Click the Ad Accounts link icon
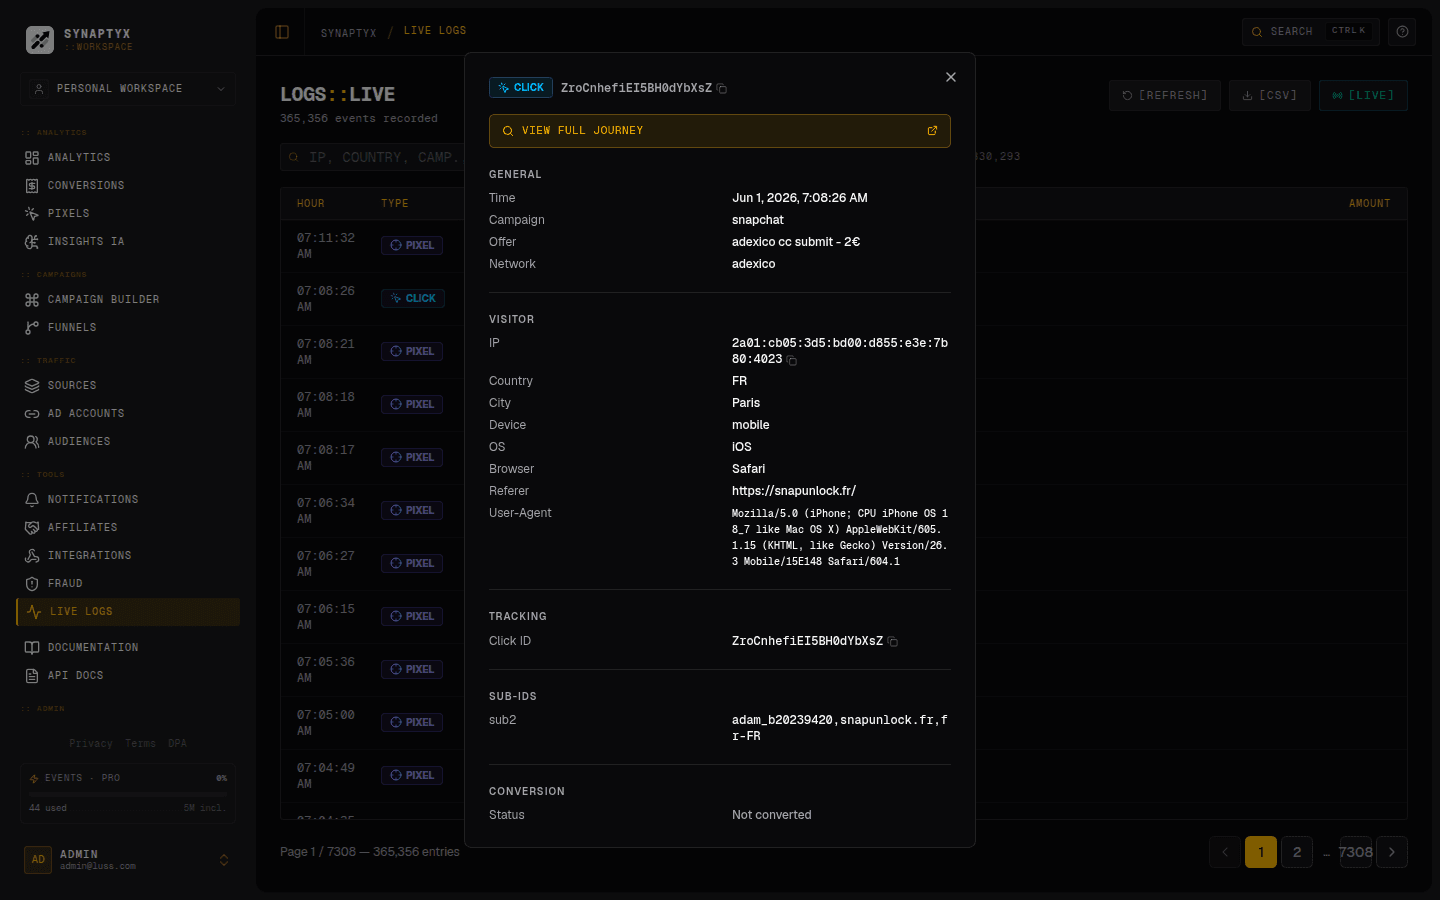 [x=32, y=414]
